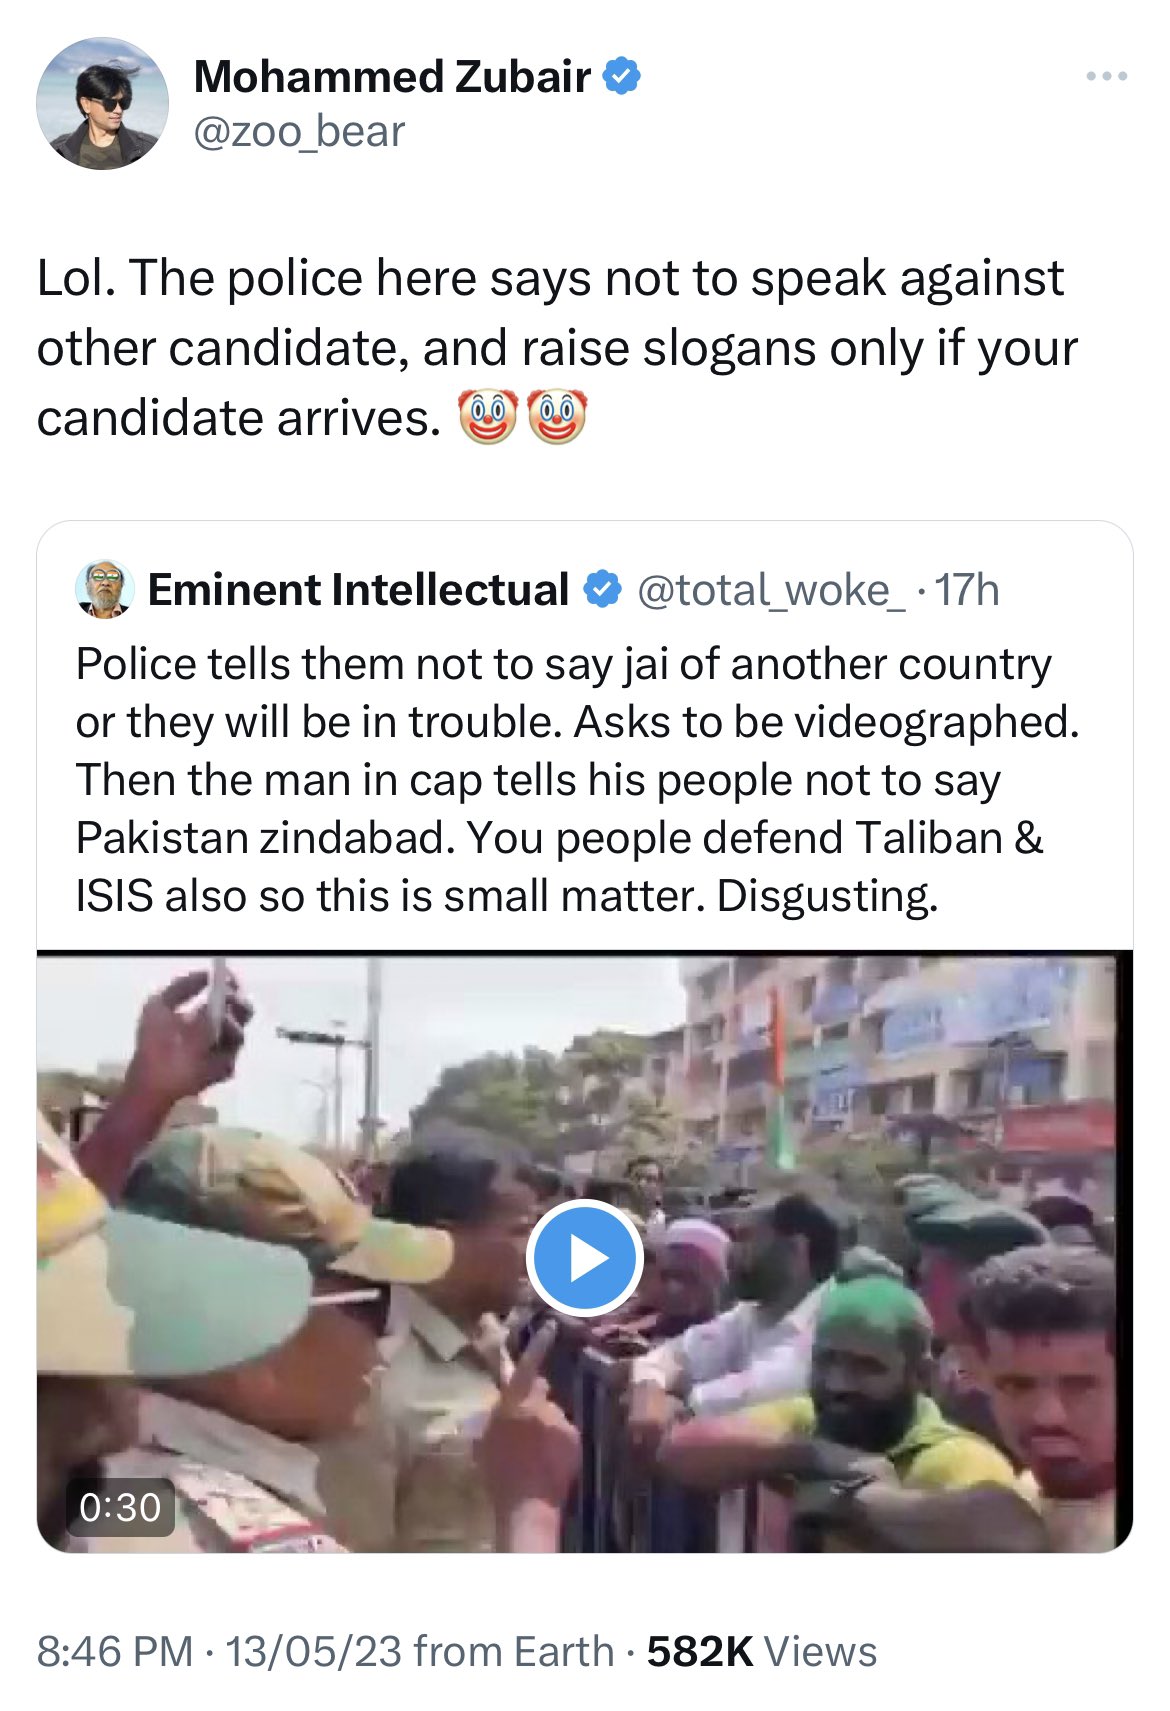Click the 0:30 video duration label
This screenshot has width=1170, height=1711.
(120, 1506)
